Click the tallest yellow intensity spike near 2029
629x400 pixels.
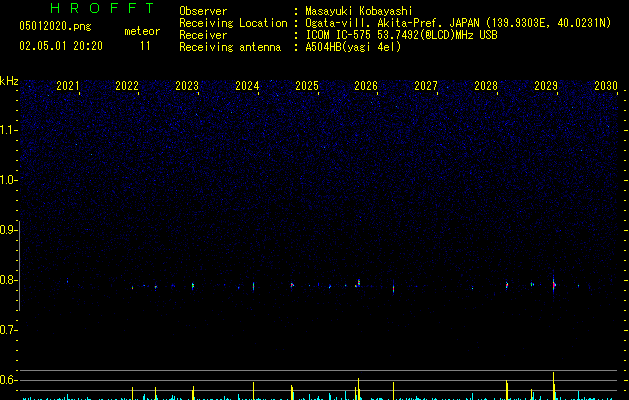click(554, 386)
